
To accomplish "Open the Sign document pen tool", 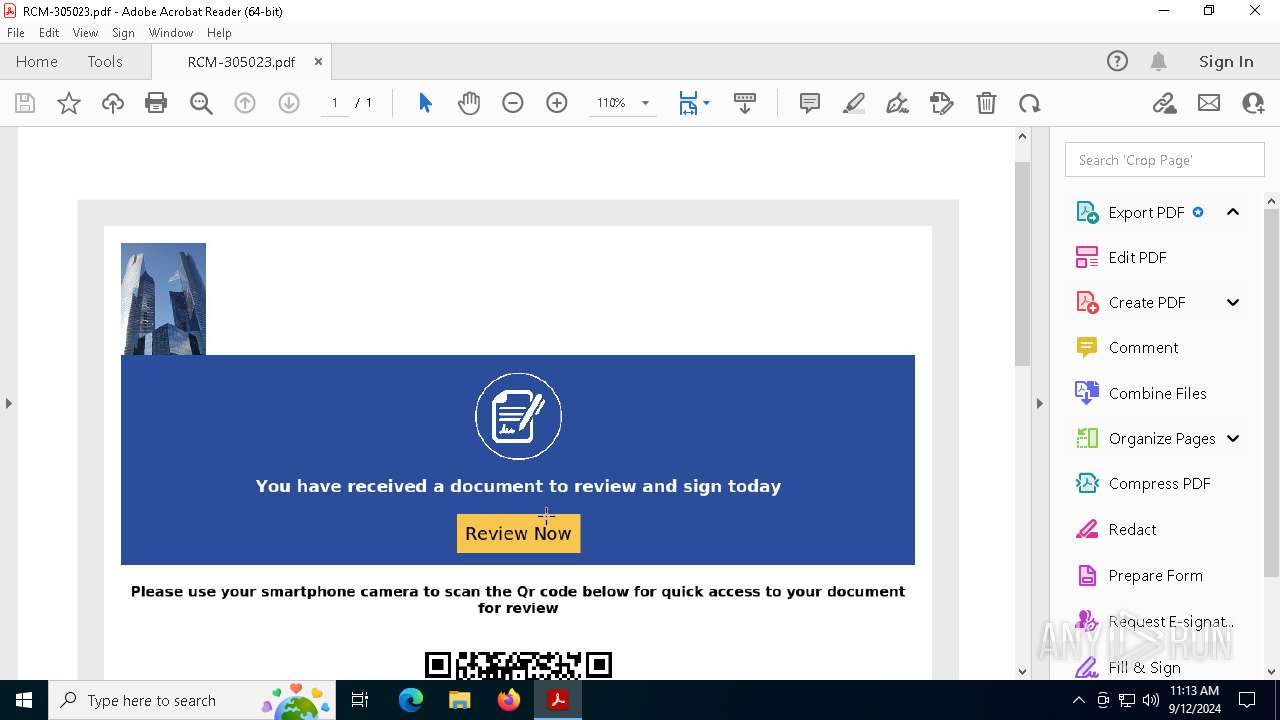I will tap(898, 103).
